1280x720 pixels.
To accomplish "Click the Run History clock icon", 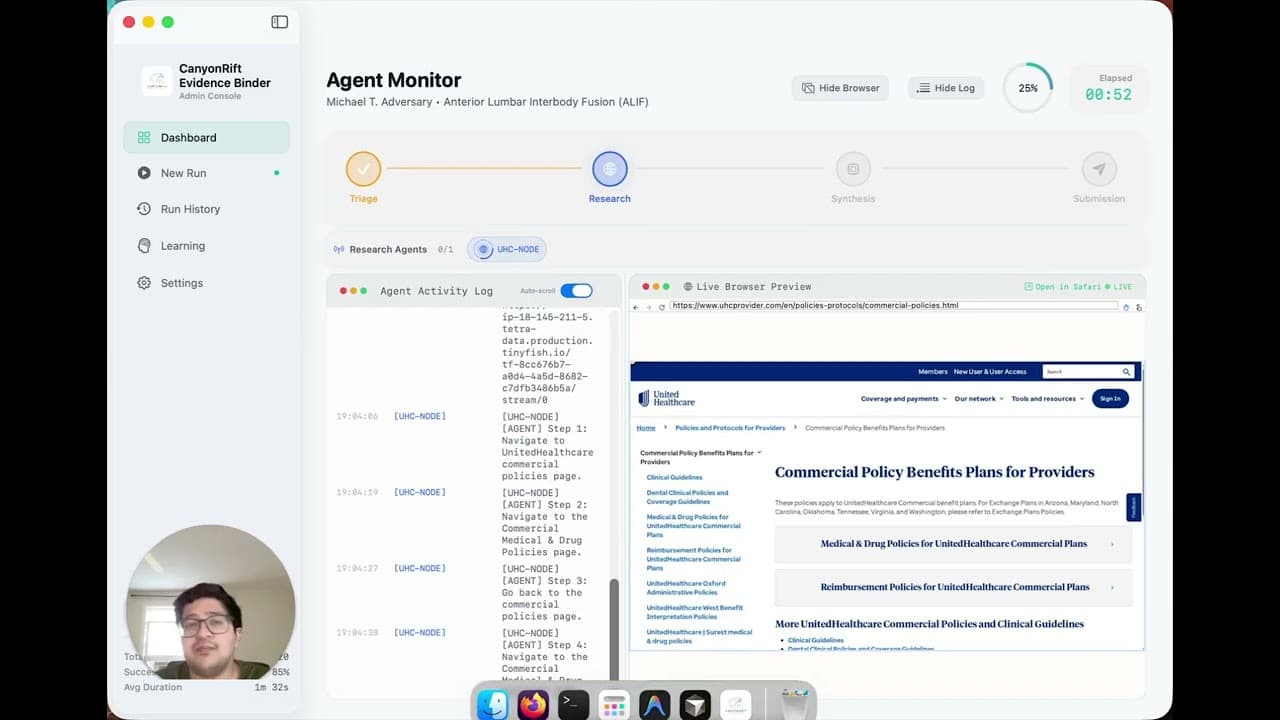I will tap(144, 209).
